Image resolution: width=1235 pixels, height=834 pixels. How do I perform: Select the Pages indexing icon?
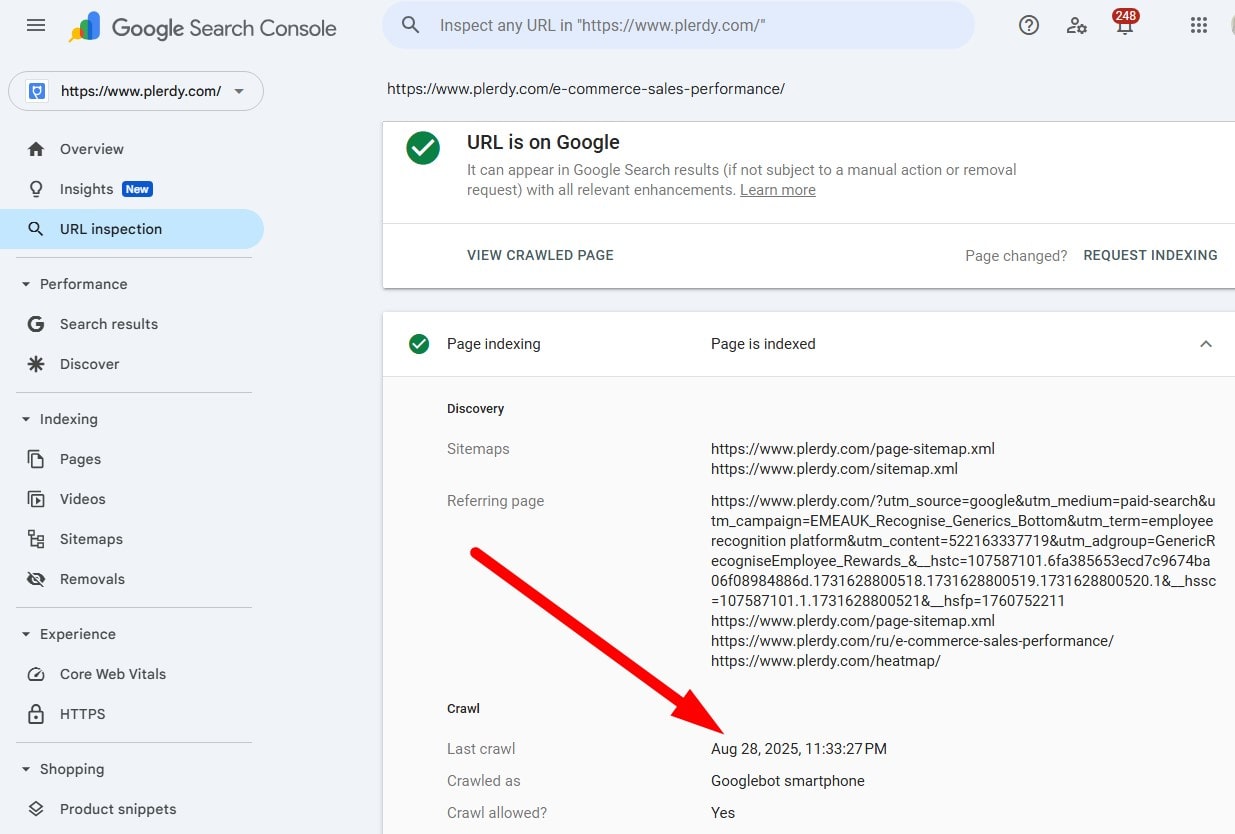35,458
